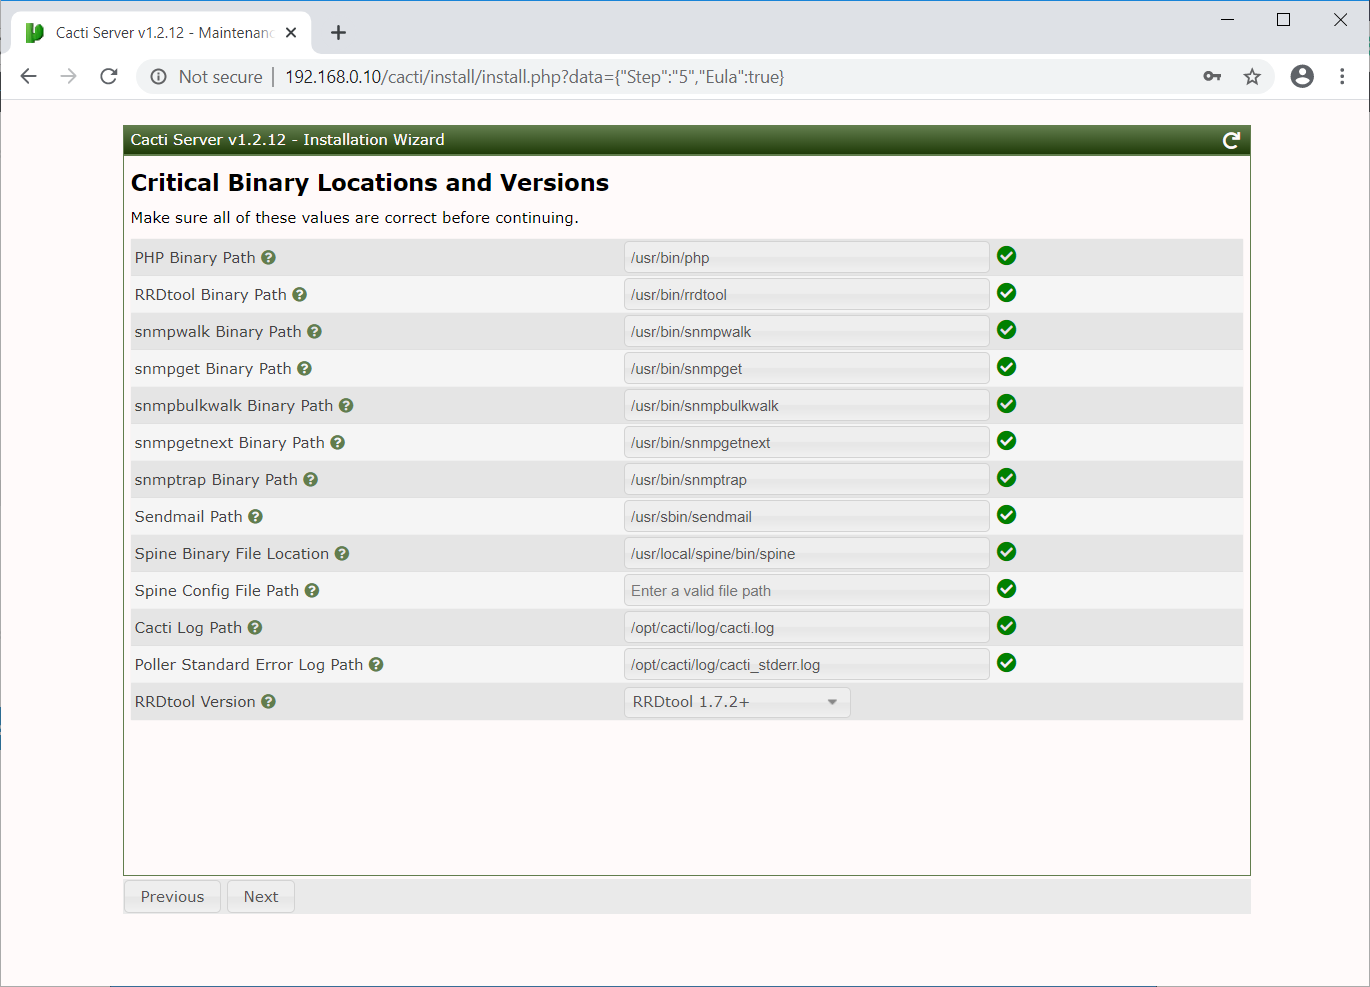Click the Next button
This screenshot has width=1370, height=987.
[x=261, y=897]
